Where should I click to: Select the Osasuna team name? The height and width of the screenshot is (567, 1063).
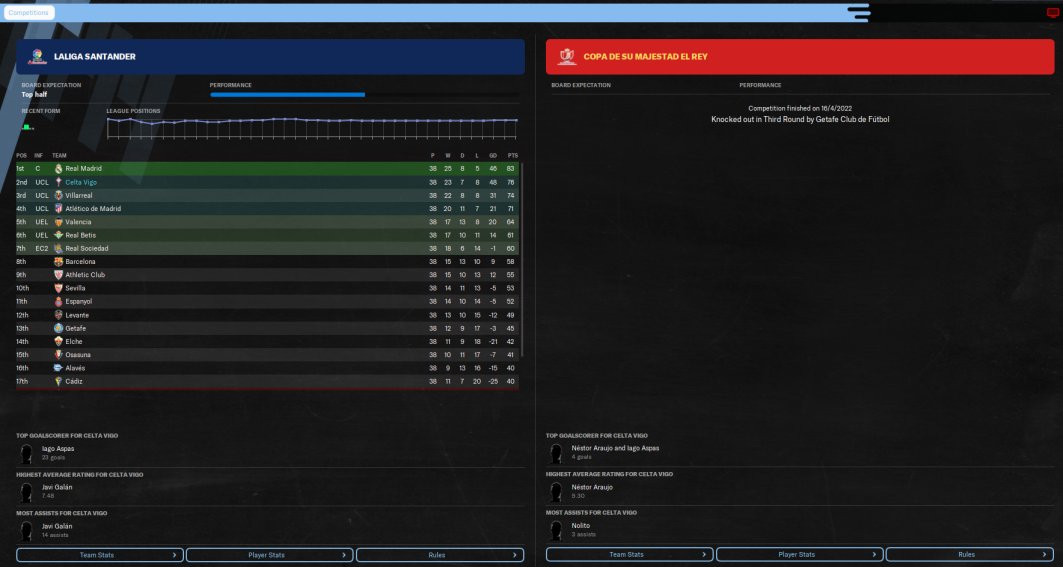78,355
